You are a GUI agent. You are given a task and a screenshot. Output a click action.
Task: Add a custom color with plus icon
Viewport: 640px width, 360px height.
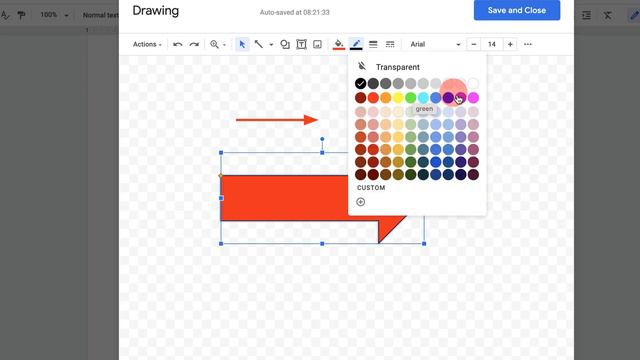360,202
